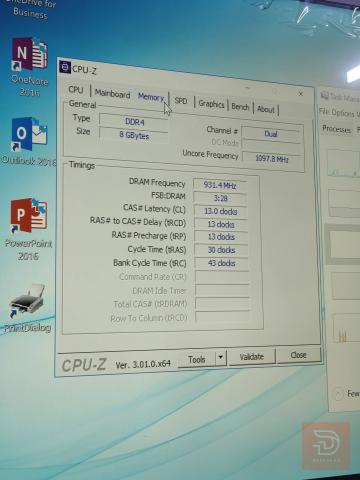Screen dimensions: 360x480
Task: Switch to the Bench tab
Action: pyautogui.click(x=240, y=107)
